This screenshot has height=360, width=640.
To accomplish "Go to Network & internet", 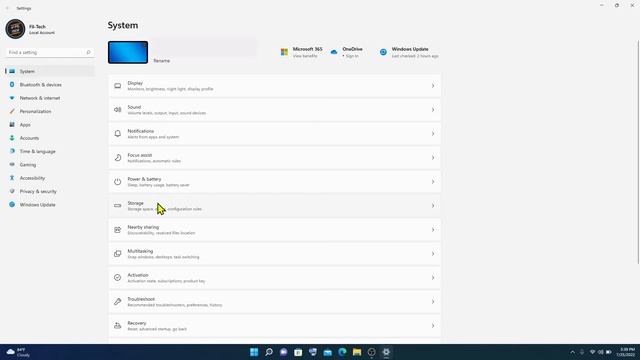I will [50, 98].
